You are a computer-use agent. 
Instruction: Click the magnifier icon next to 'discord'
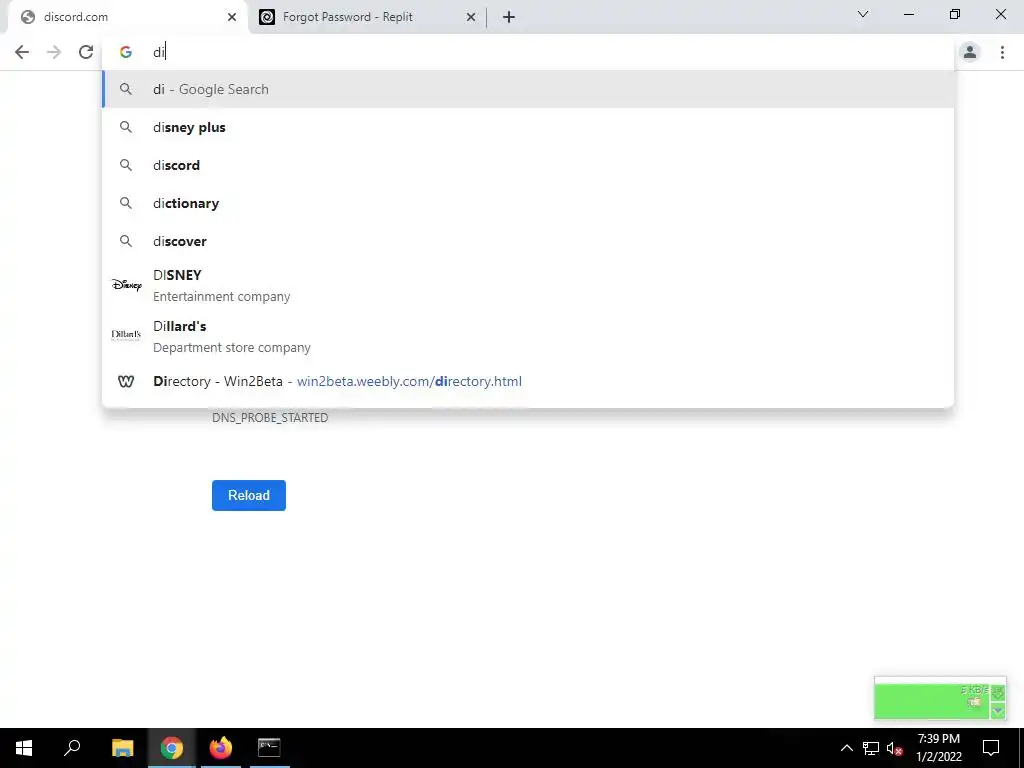pos(126,165)
